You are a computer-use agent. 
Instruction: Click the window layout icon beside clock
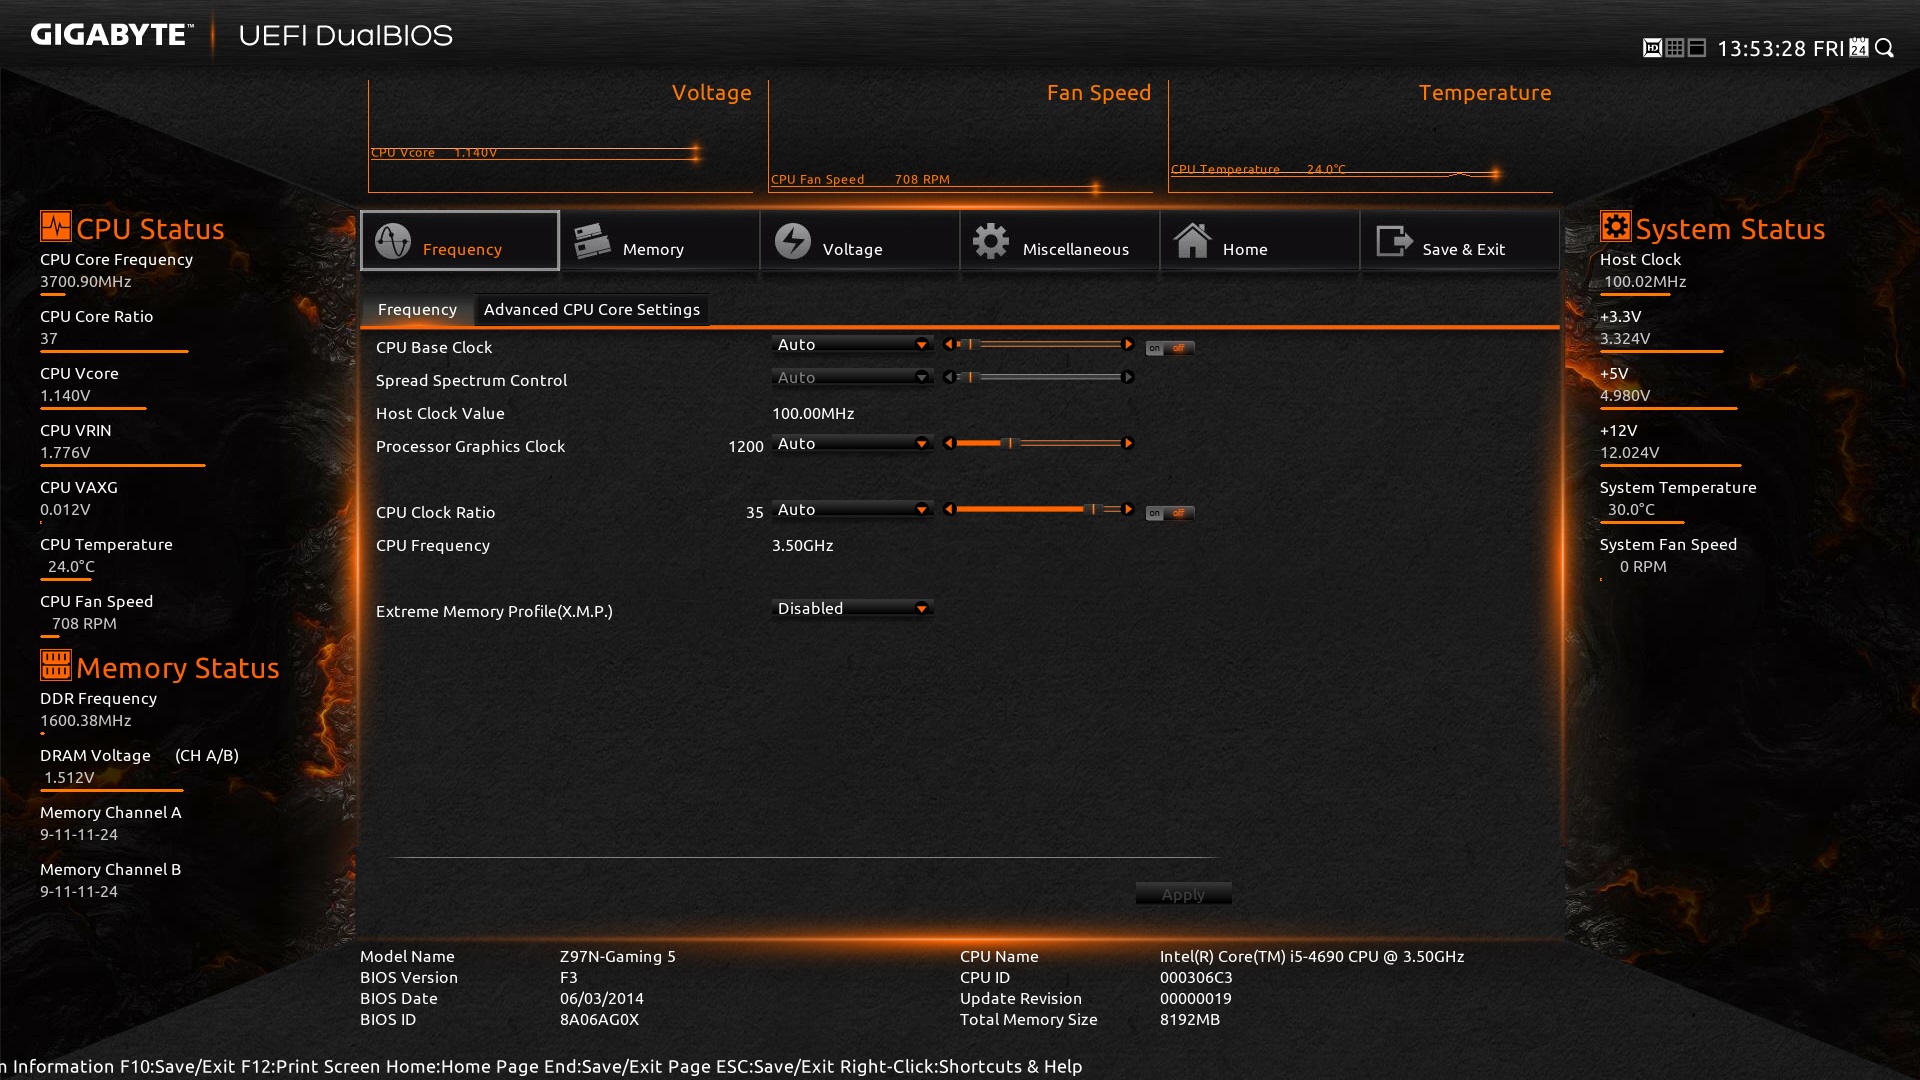click(x=1697, y=48)
